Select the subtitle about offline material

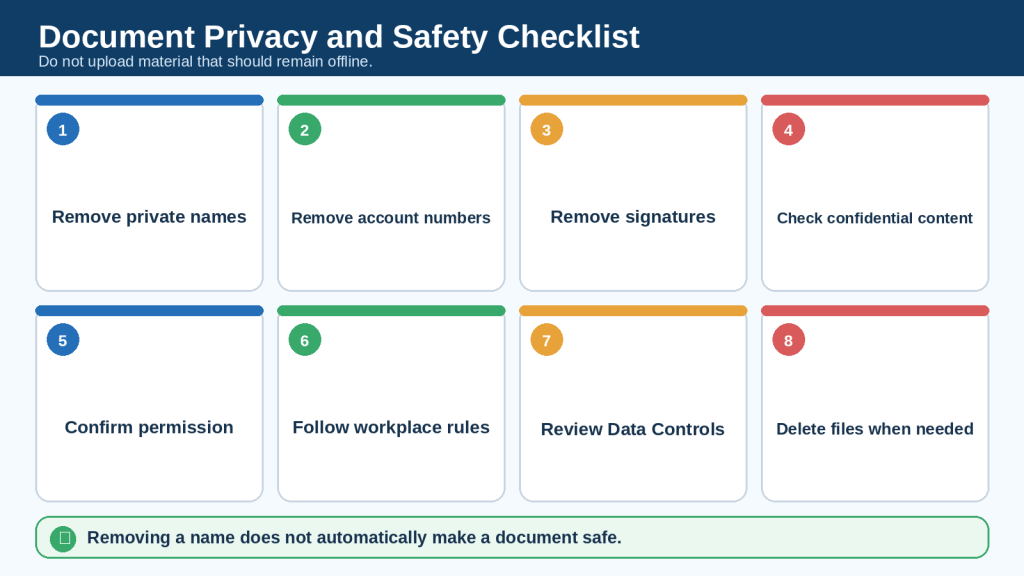pyautogui.click(x=205, y=61)
